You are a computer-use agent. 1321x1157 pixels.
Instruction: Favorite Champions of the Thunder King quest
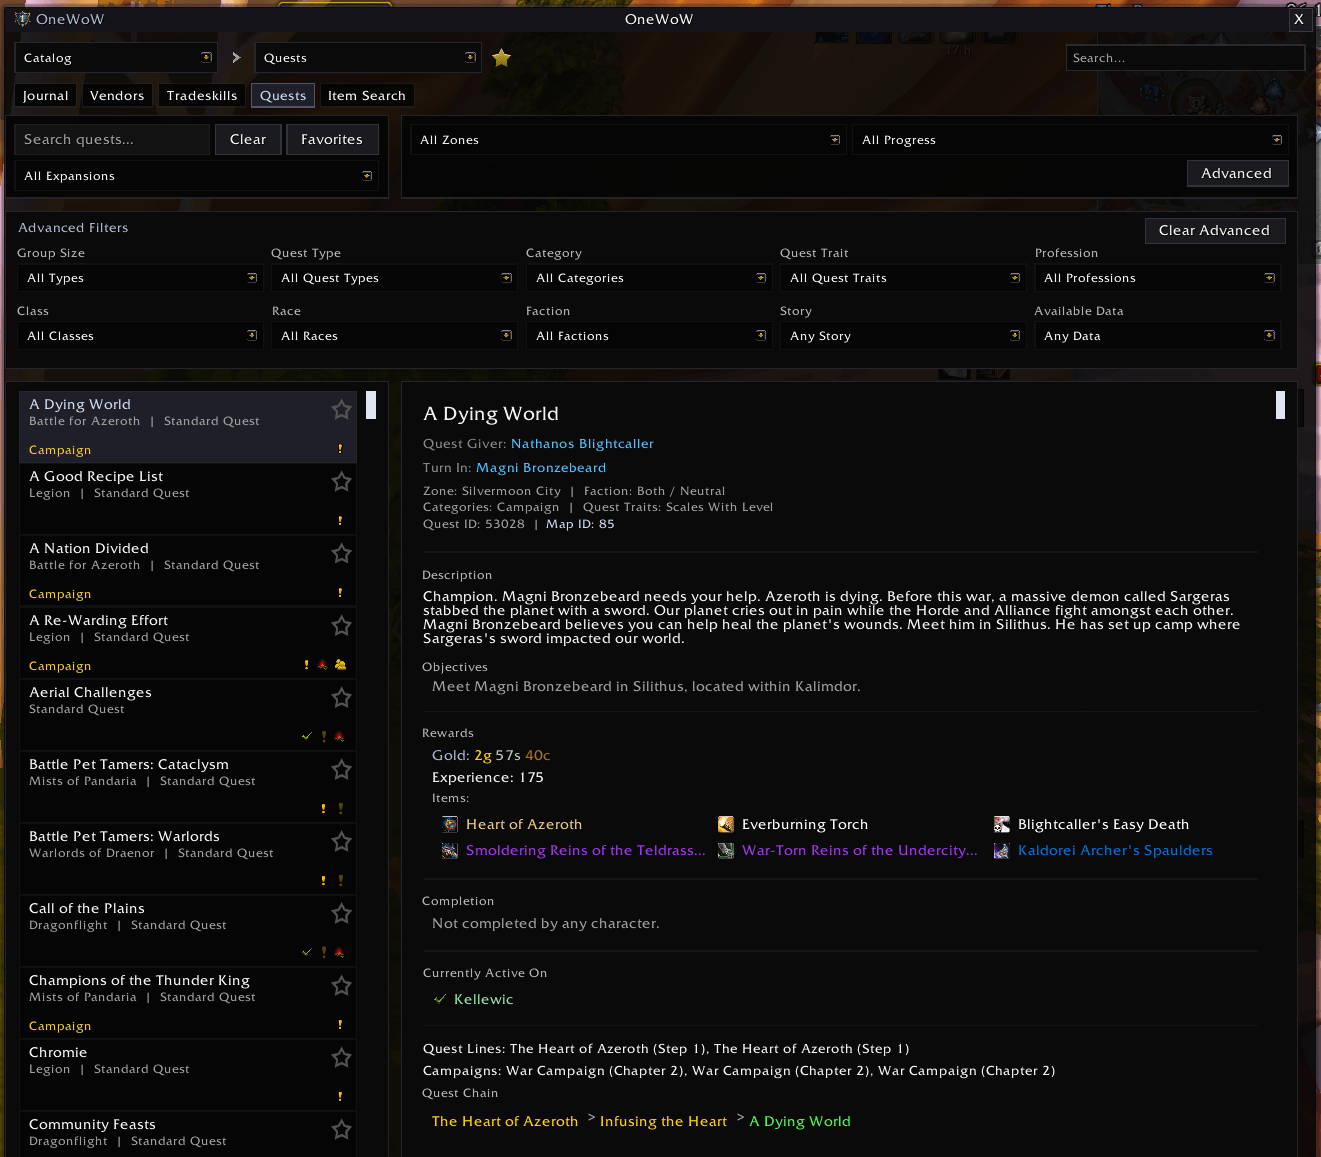tap(341, 986)
